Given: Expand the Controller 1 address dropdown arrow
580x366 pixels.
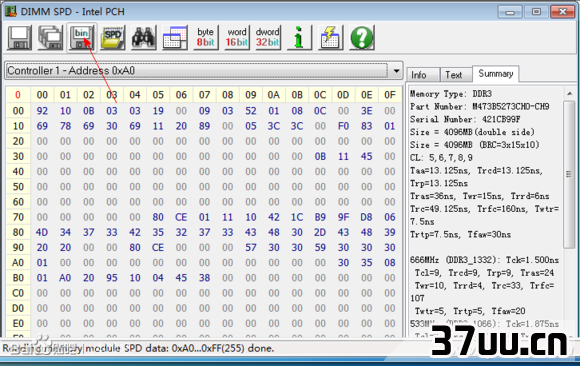Looking at the screenshot, I should pyautogui.click(x=396, y=71).
